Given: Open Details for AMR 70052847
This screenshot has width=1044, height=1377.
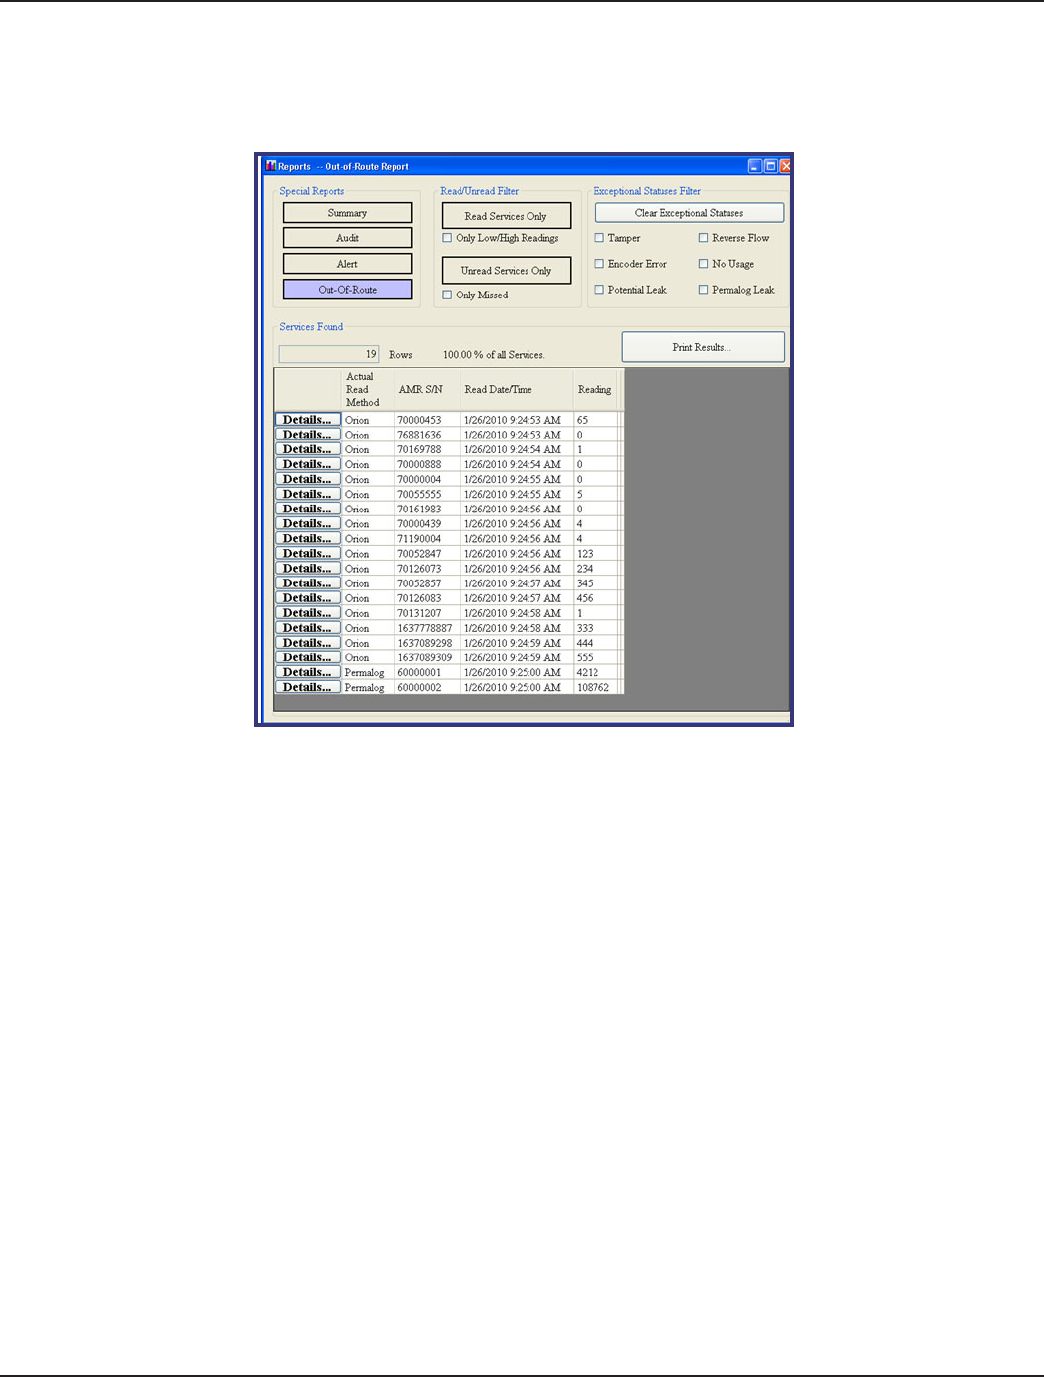Looking at the screenshot, I should (x=308, y=553).
